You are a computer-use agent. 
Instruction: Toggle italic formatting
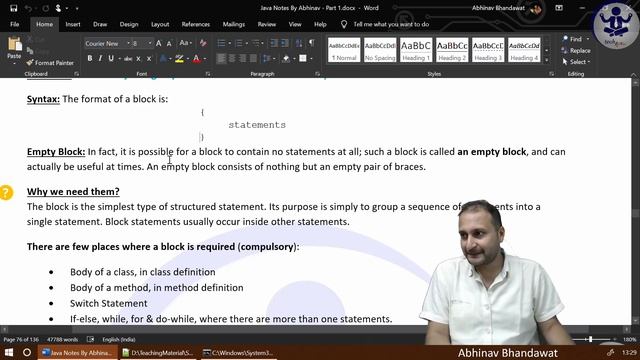point(100,59)
